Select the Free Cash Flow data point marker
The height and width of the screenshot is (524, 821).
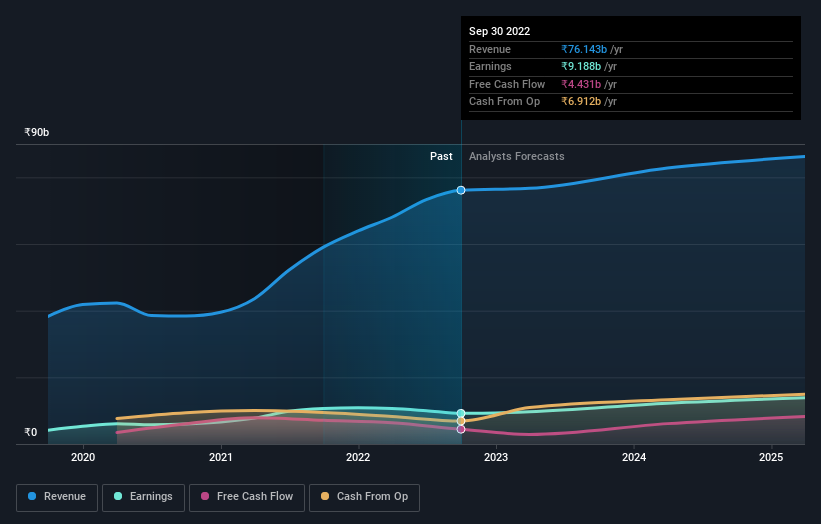coord(461,429)
